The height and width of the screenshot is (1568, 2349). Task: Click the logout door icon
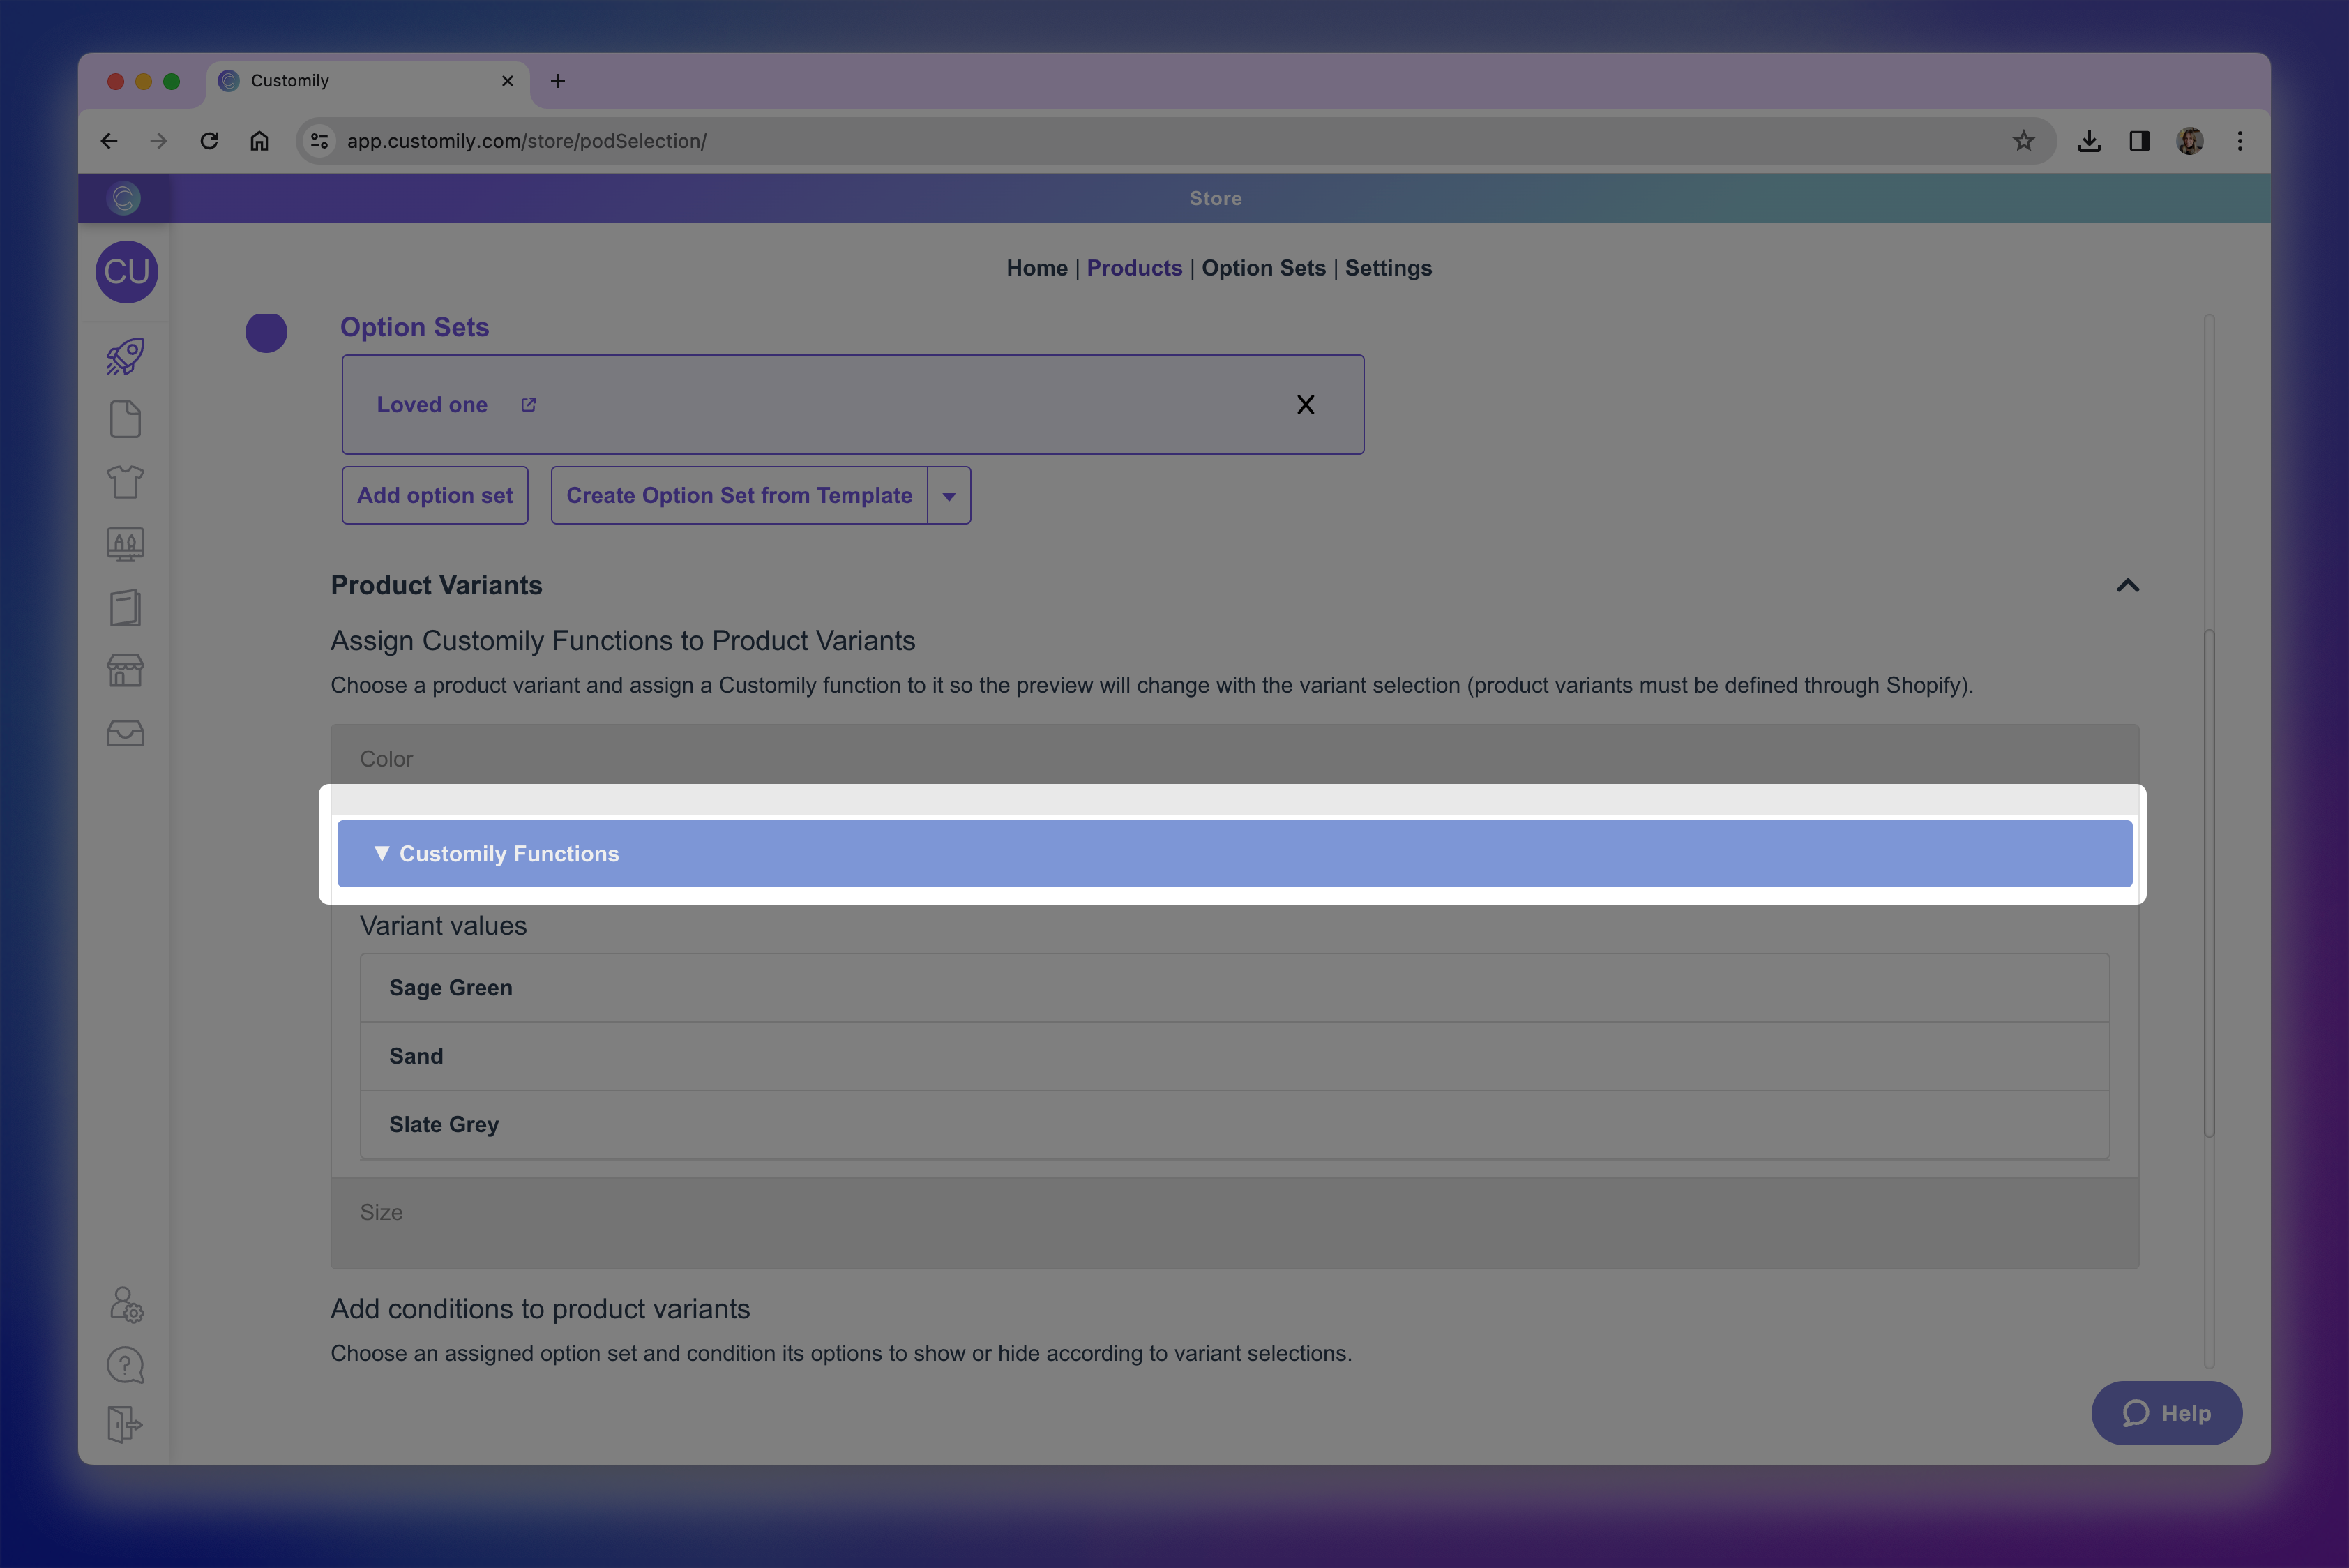125,1424
